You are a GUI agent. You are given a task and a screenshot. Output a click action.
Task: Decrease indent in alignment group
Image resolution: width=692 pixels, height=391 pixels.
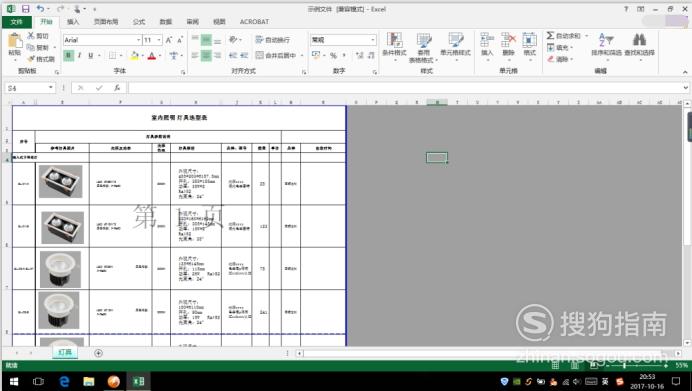(233, 55)
